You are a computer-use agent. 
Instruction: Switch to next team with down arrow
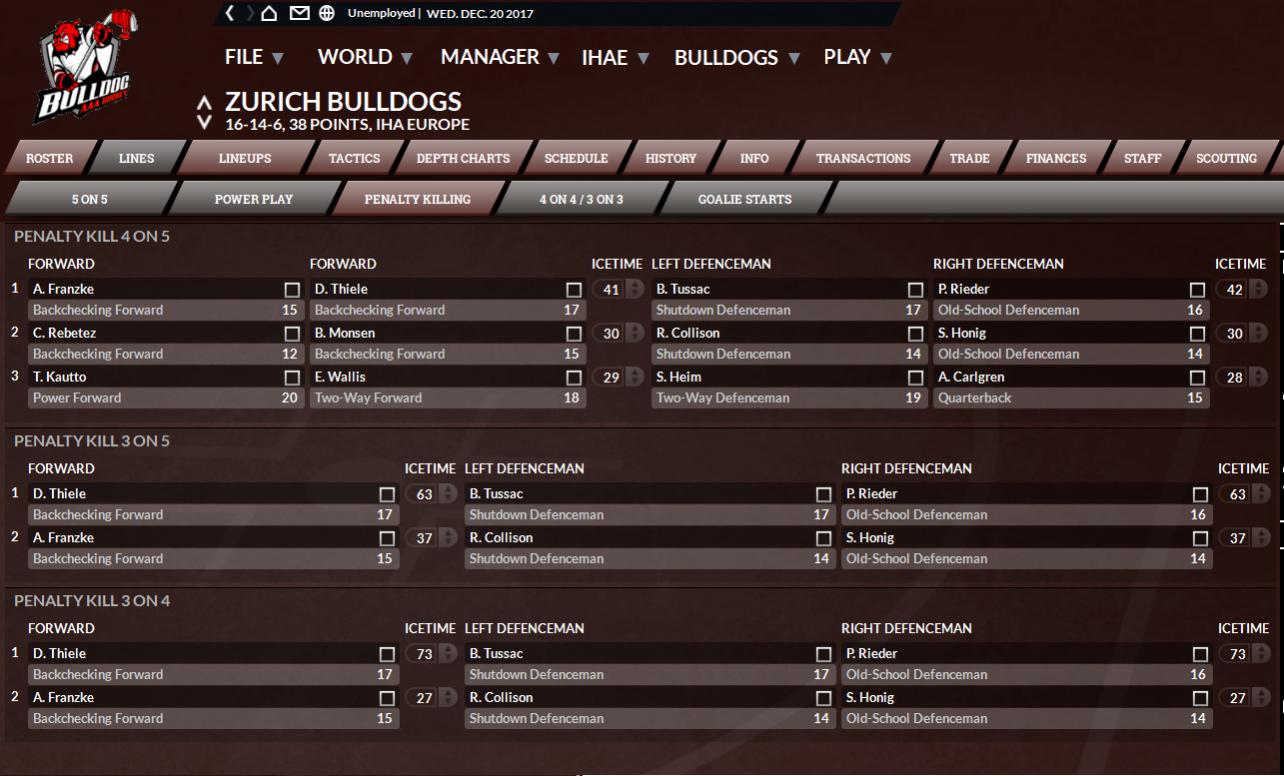click(205, 122)
